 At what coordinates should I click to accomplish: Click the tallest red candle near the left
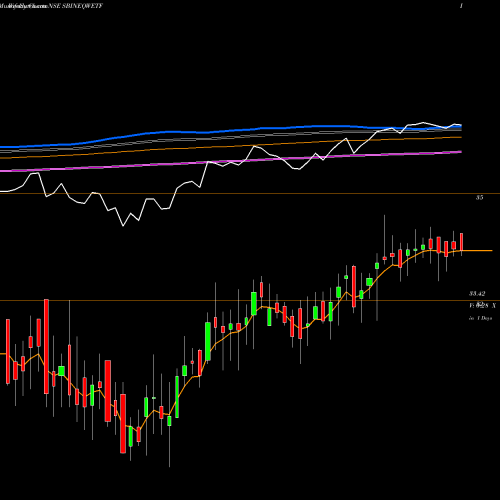coord(46,347)
